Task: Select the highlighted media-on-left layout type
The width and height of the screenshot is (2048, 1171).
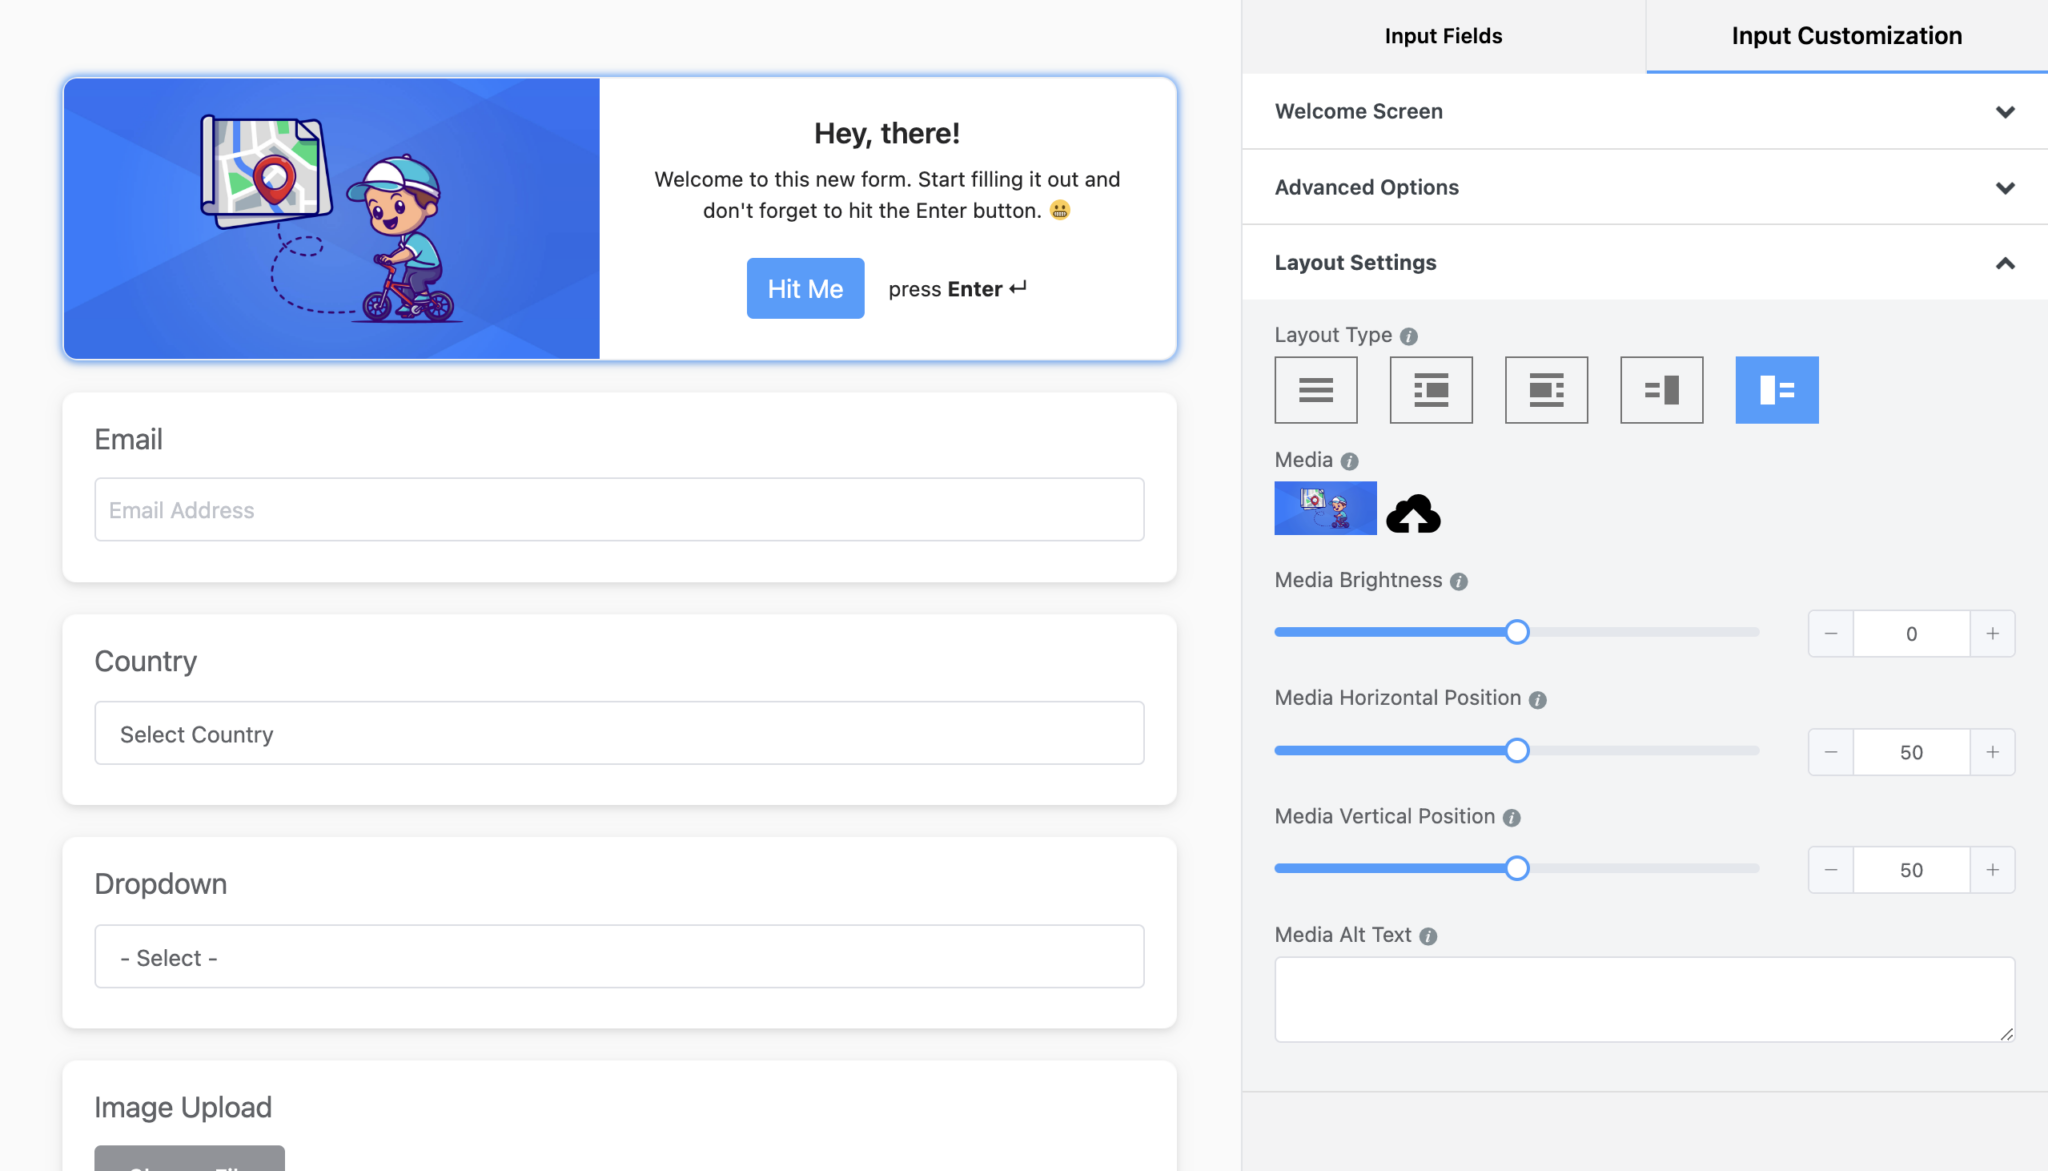Action: 1776,389
